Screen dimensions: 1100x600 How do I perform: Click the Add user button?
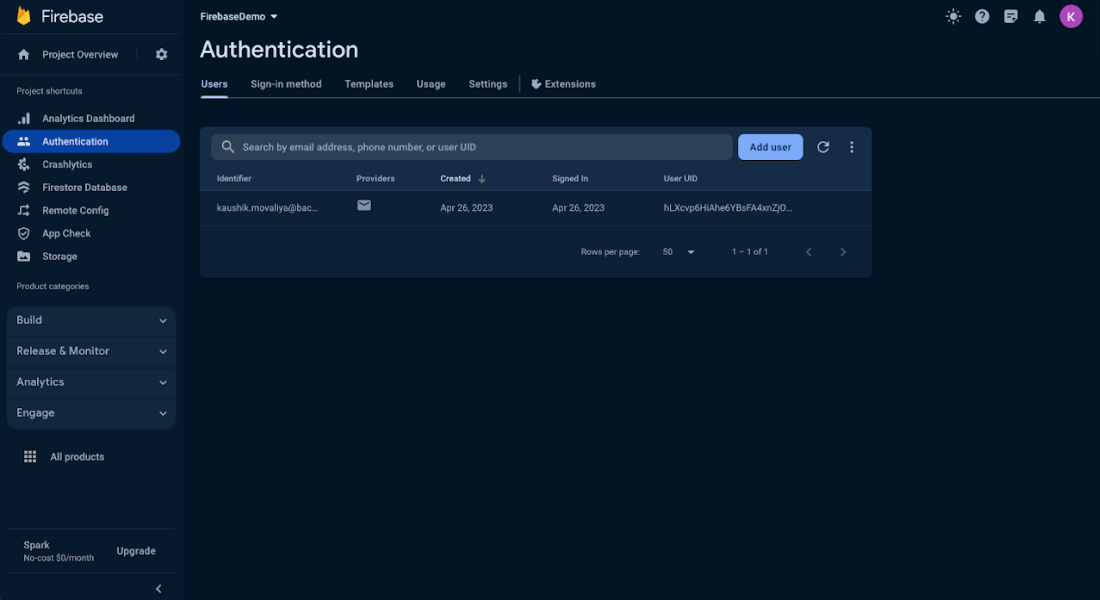pyautogui.click(x=770, y=147)
